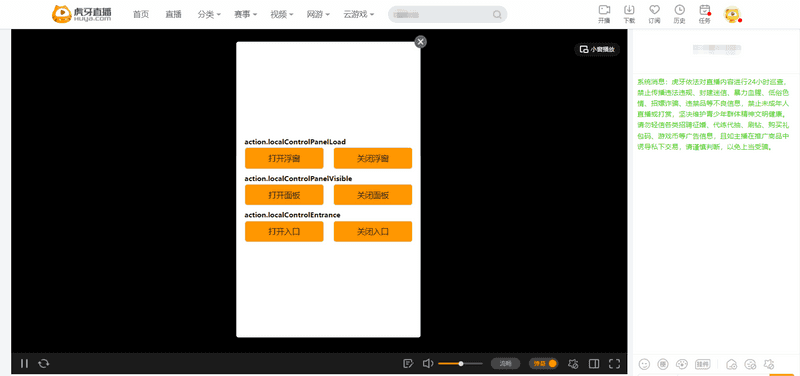Click the 关闭浮窗 button

373,158
